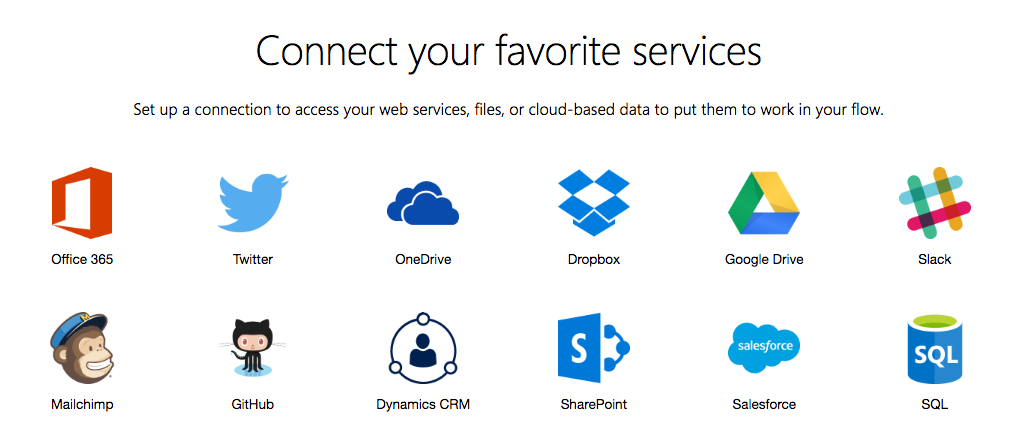Click the SQL database icon
The width and height of the screenshot is (1023, 445).
tap(934, 350)
